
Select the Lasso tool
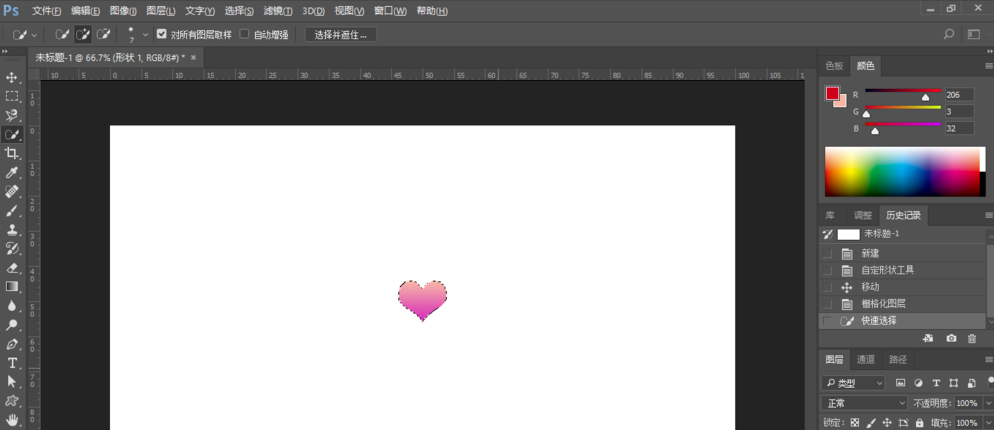(x=11, y=115)
